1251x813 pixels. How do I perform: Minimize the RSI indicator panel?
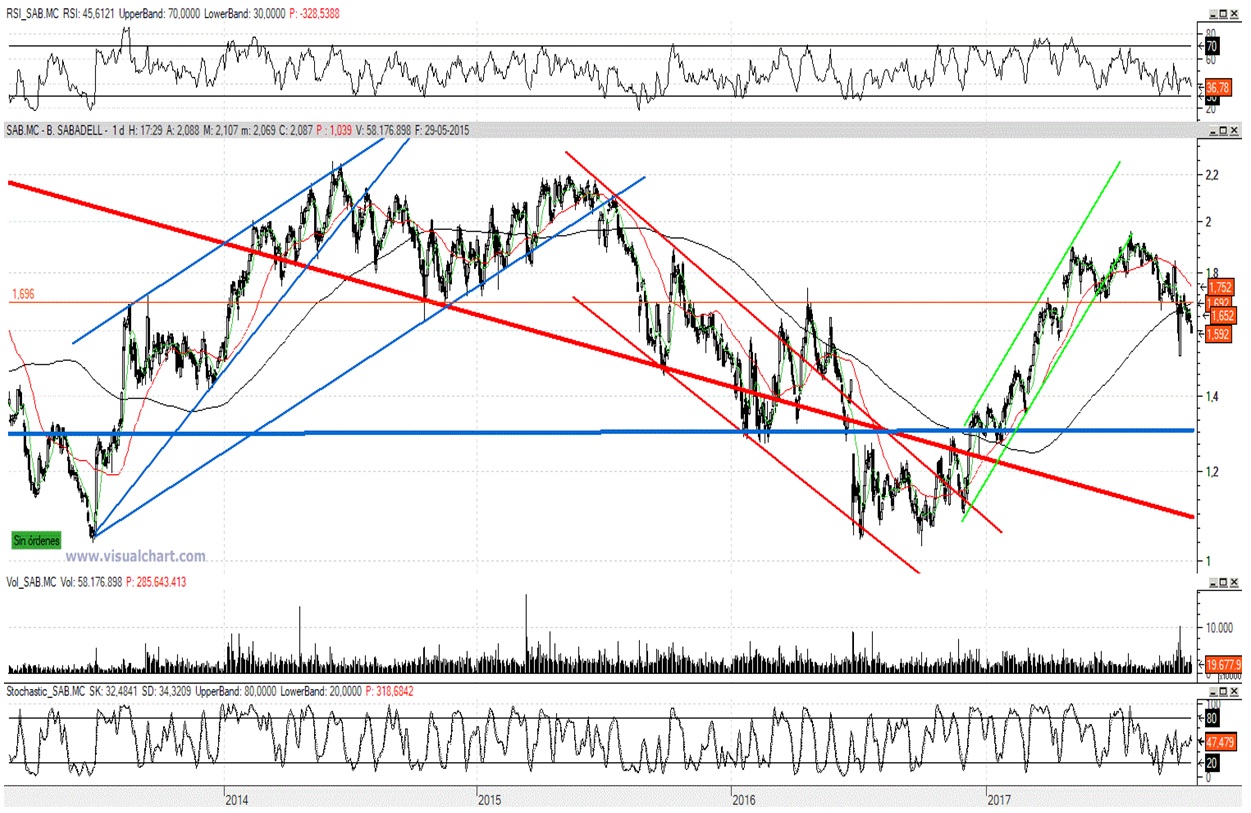point(1213,14)
